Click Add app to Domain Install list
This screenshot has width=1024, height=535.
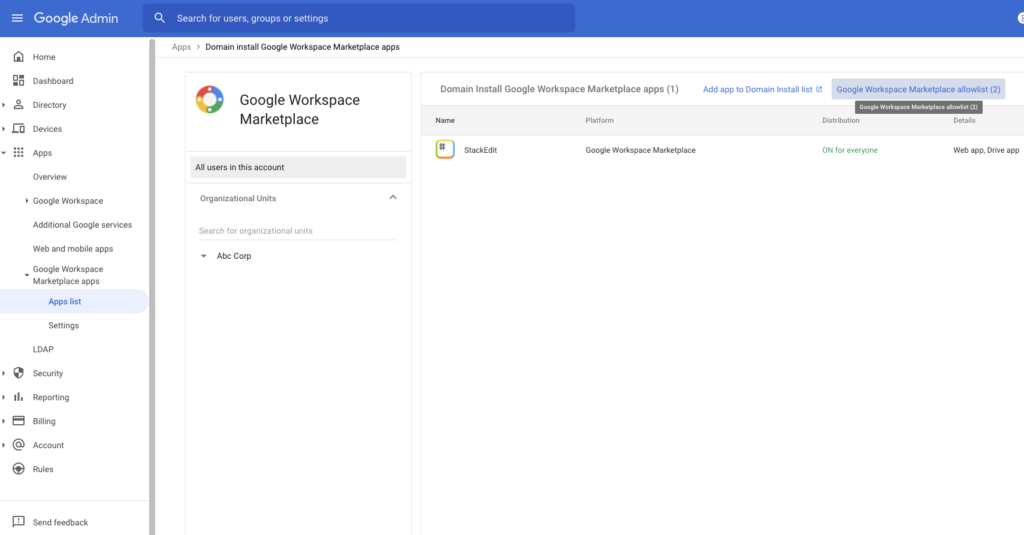pos(758,89)
